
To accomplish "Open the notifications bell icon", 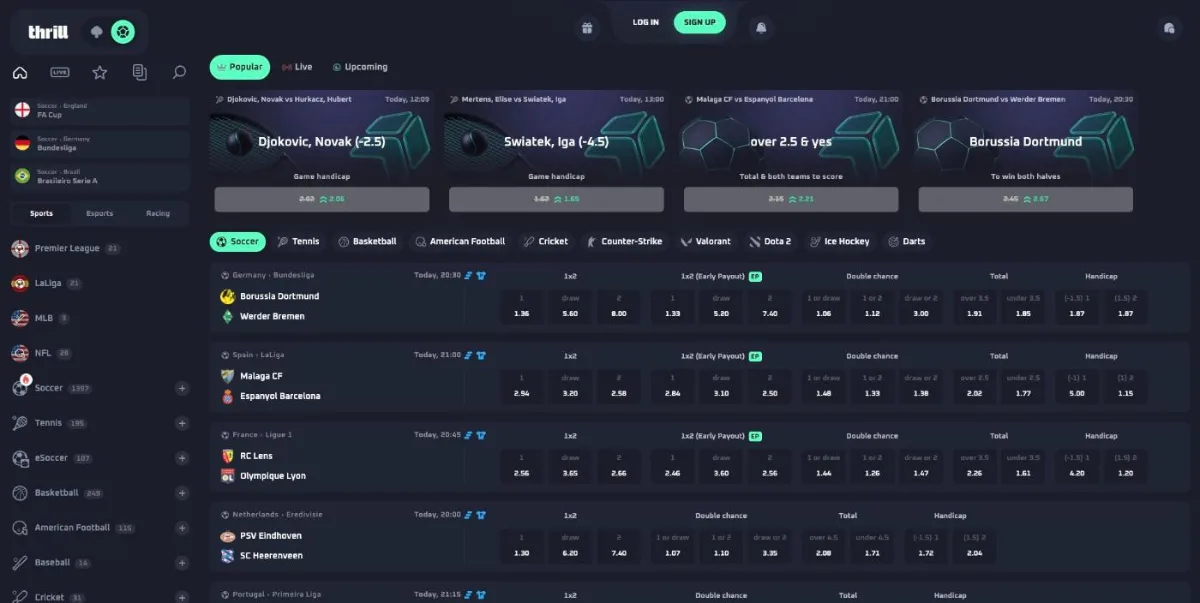I will tap(761, 28).
